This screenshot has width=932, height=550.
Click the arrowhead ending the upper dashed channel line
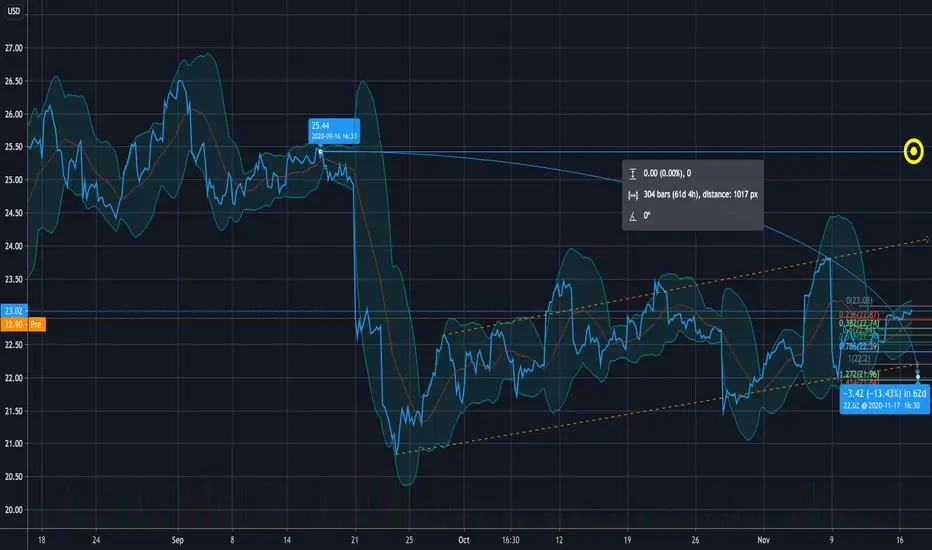coord(925,239)
